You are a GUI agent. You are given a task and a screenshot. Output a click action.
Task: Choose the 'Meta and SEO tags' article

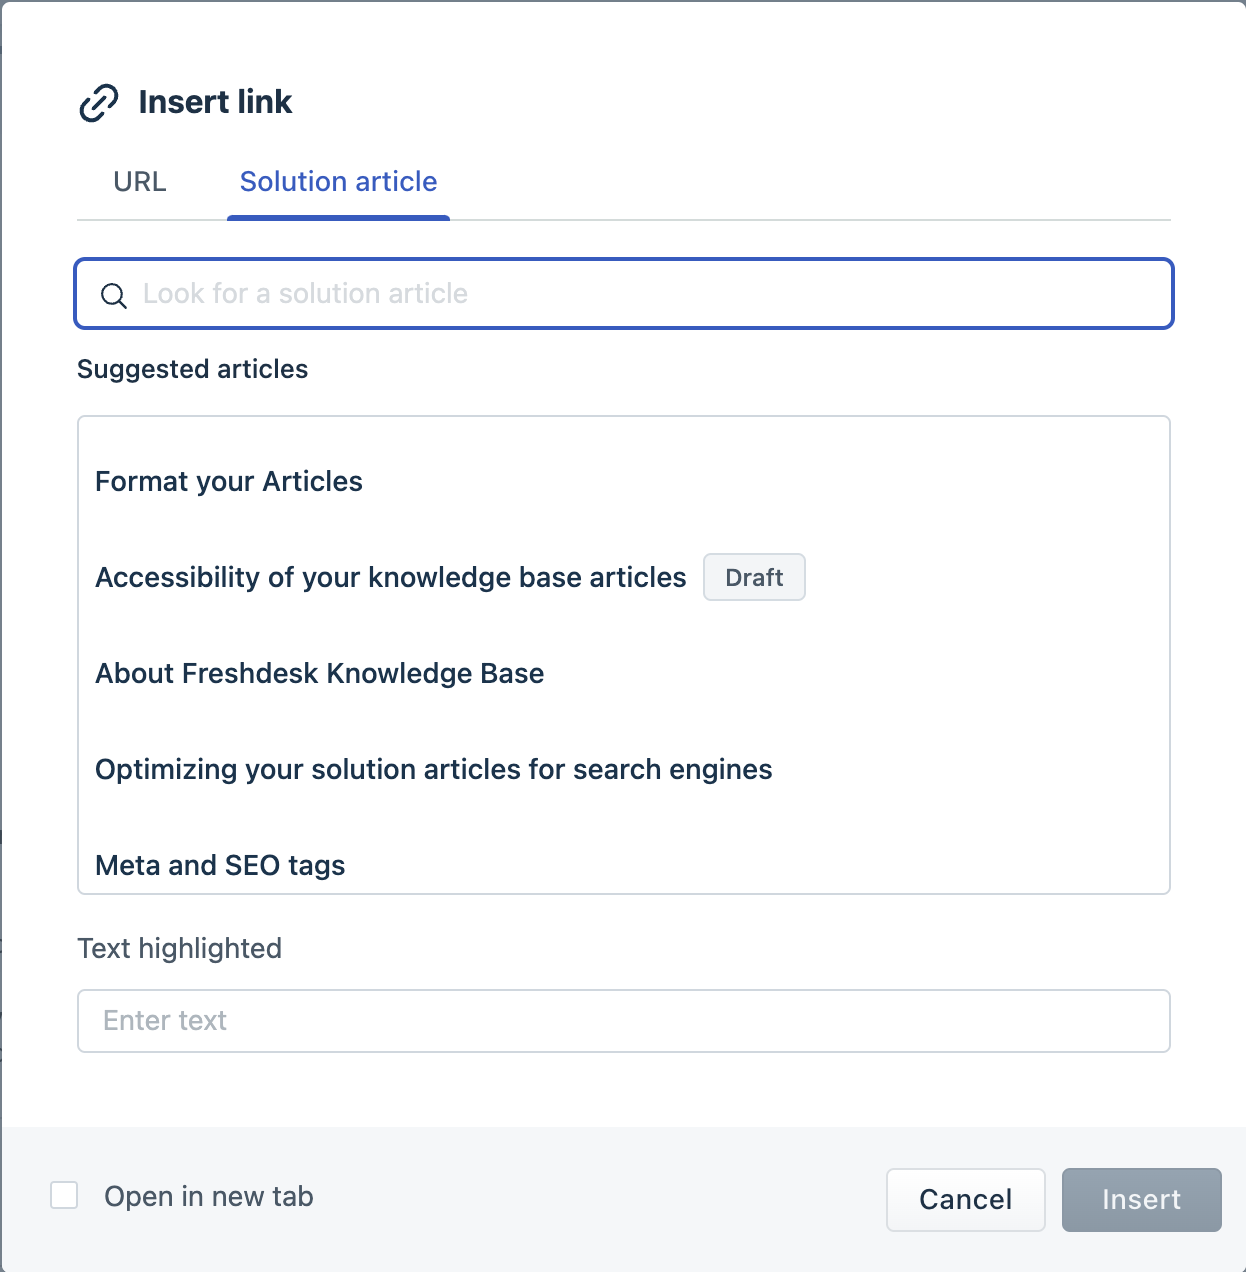pyautogui.click(x=220, y=866)
